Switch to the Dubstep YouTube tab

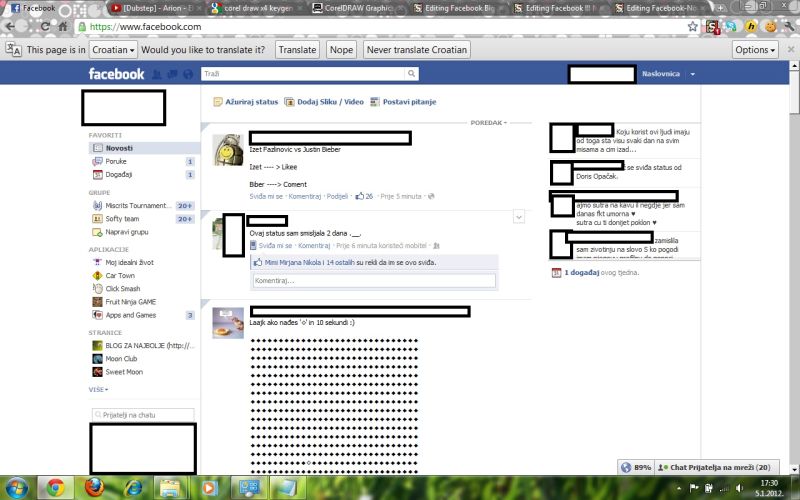click(155, 8)
